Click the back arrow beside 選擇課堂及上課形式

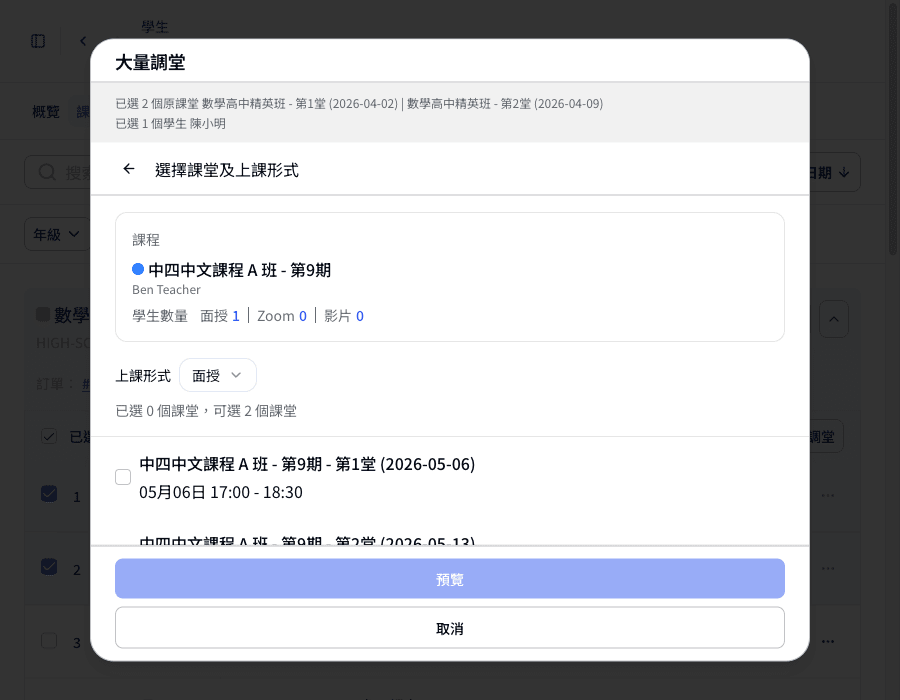(129, 169)
